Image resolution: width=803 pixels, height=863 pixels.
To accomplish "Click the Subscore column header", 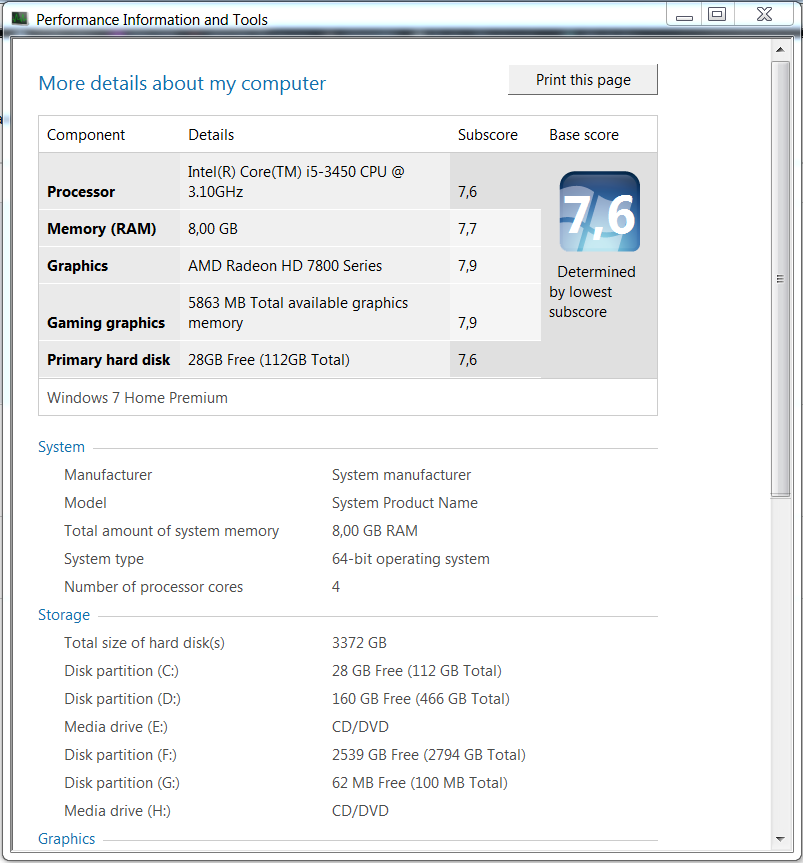I will [487, 135].
